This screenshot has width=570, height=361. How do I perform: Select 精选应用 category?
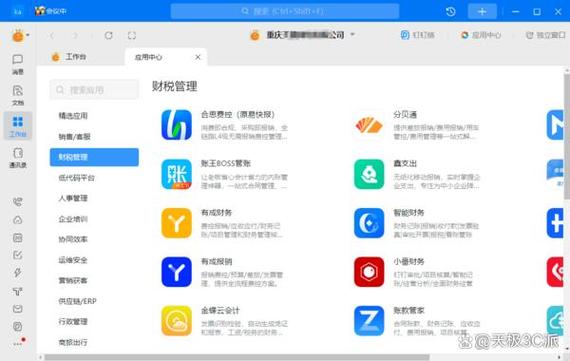click(x=73, y=116)
